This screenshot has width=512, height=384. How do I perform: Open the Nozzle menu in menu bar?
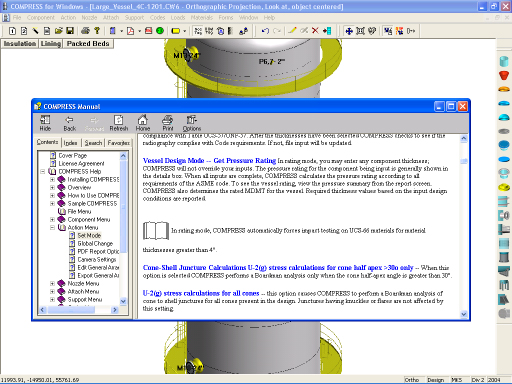[x=89, y=18]
